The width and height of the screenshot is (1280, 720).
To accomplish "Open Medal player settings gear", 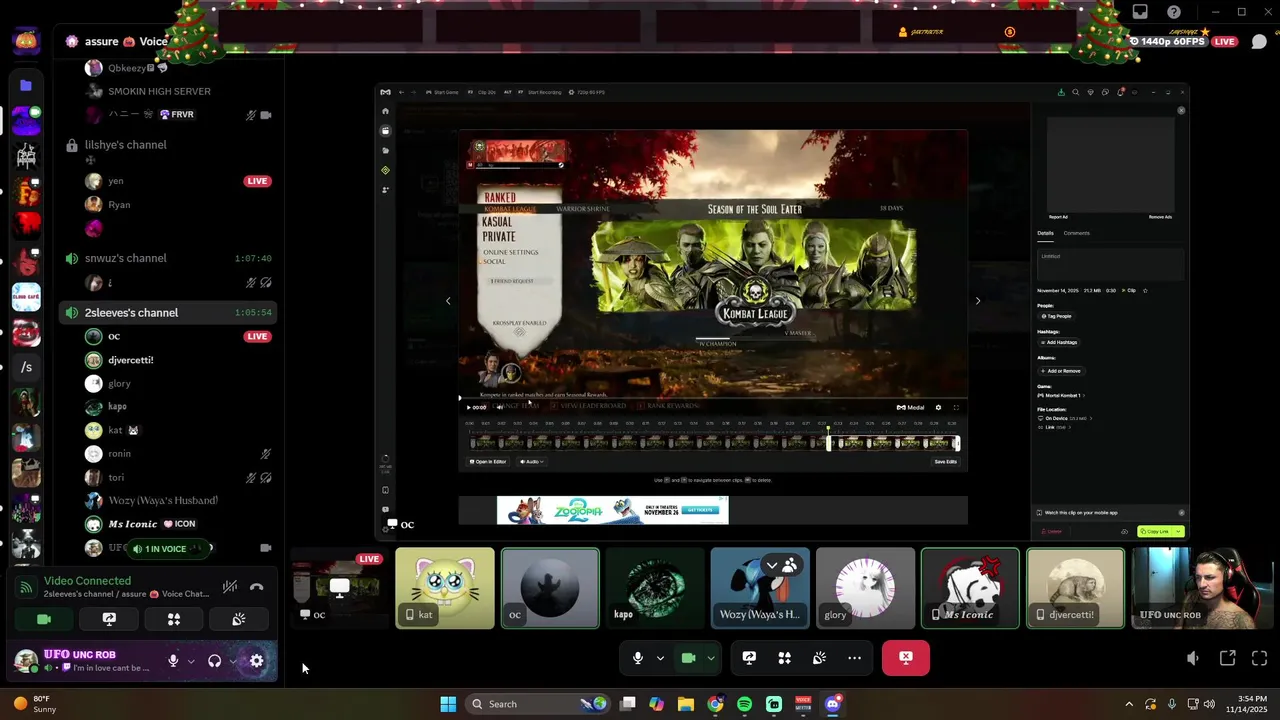I will (938, 407).
